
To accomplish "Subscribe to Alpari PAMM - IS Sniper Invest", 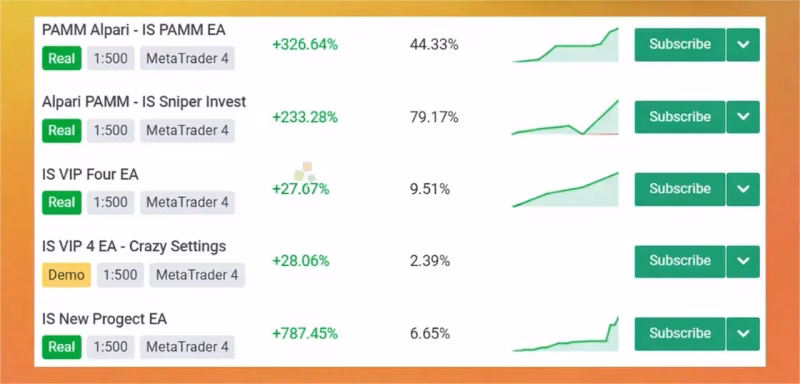I will pos(680,117).
